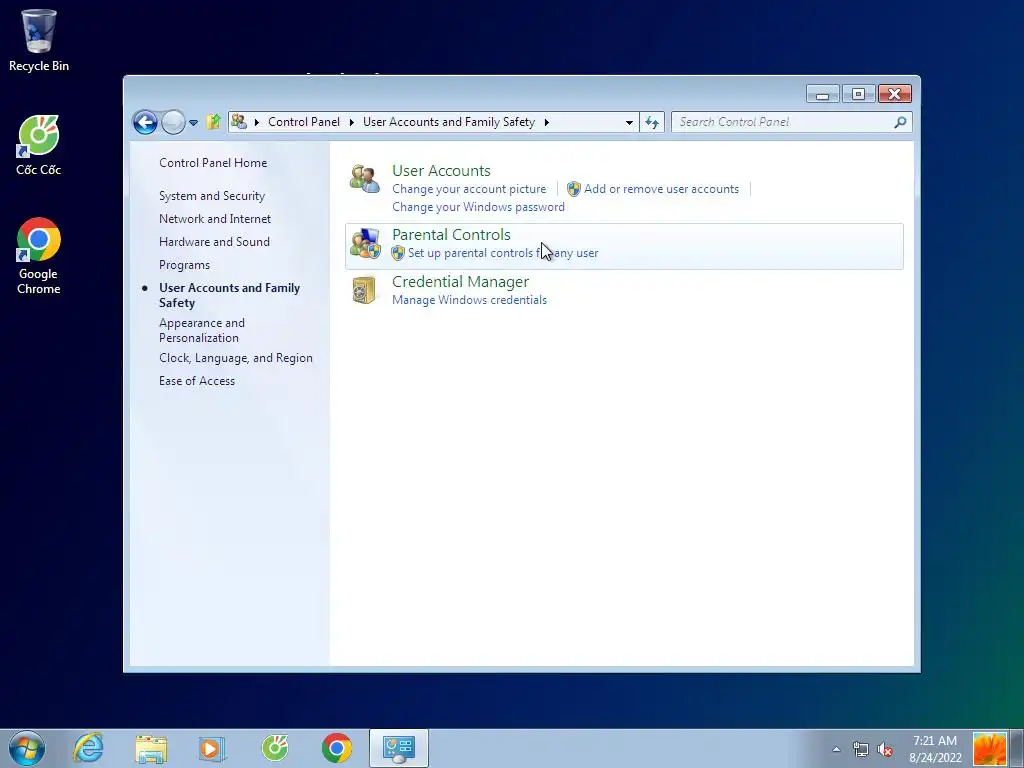Click the muted volume tray icon
This screenshot has width=1024, height=768.
pyautogui.click(x=886, y=750)
